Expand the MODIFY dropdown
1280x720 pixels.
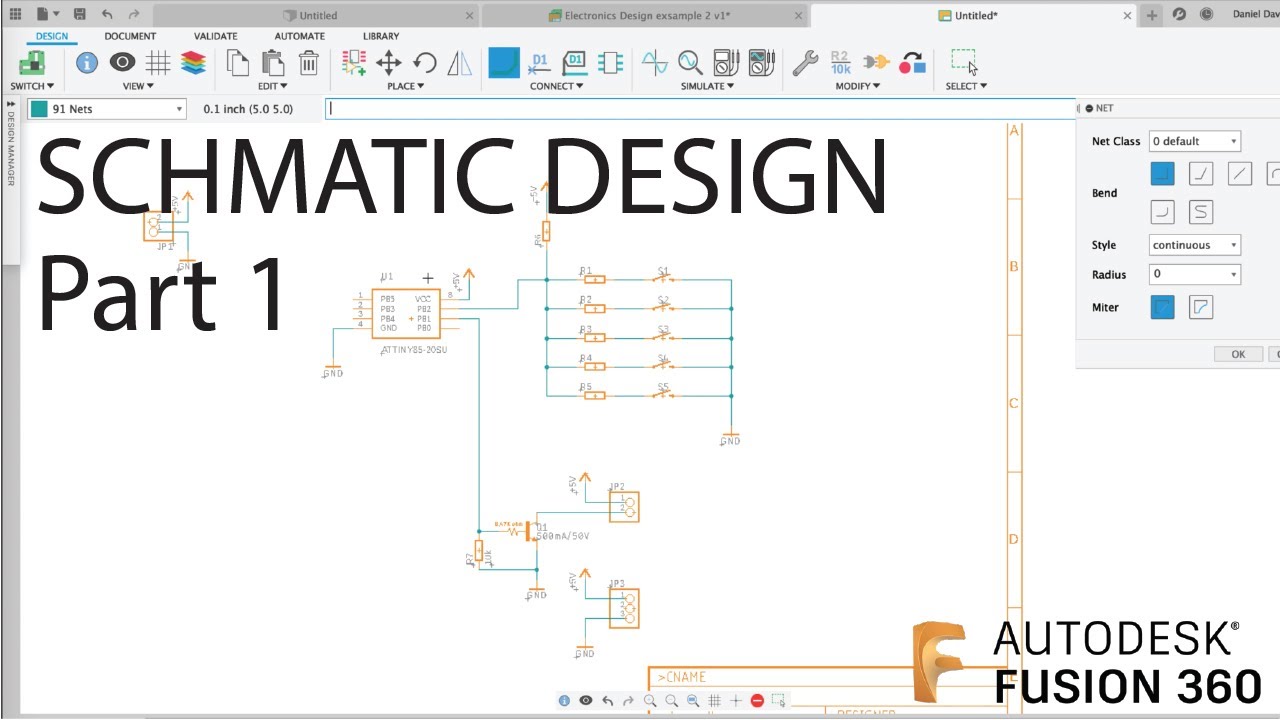858,86
